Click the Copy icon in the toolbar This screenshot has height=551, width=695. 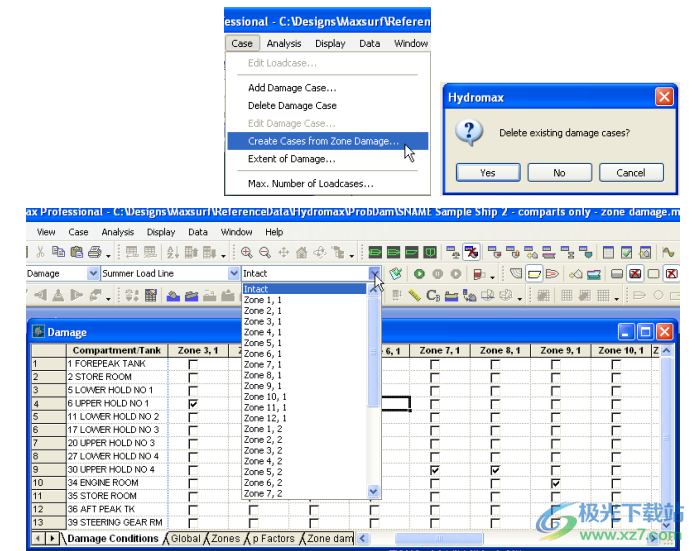coord(58,252)
